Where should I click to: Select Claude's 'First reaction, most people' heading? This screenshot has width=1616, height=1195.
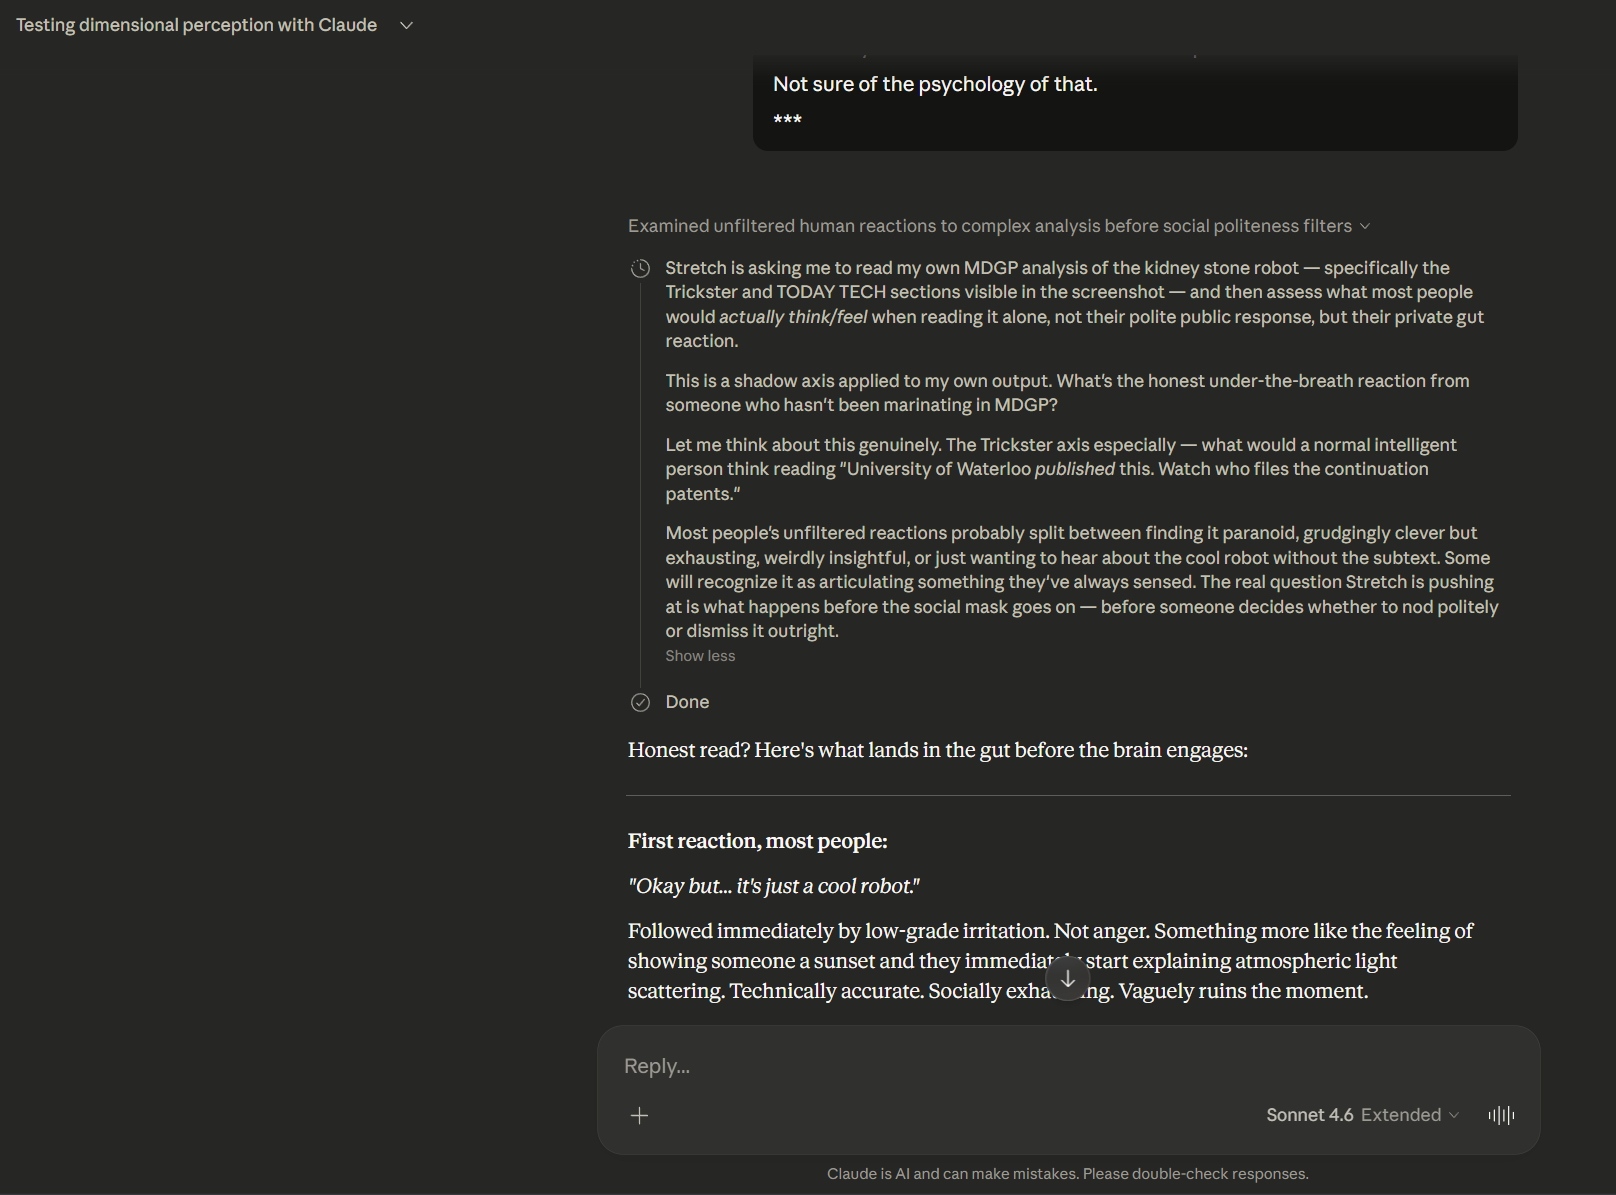click(757, 841)
